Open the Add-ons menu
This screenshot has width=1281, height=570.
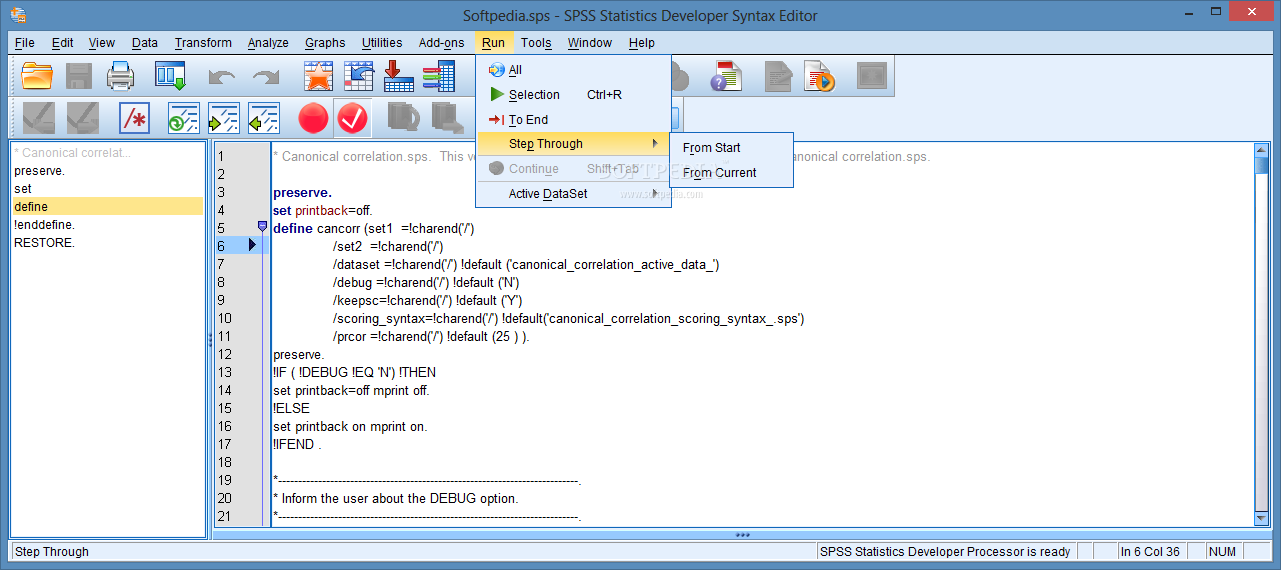[442, 43]
